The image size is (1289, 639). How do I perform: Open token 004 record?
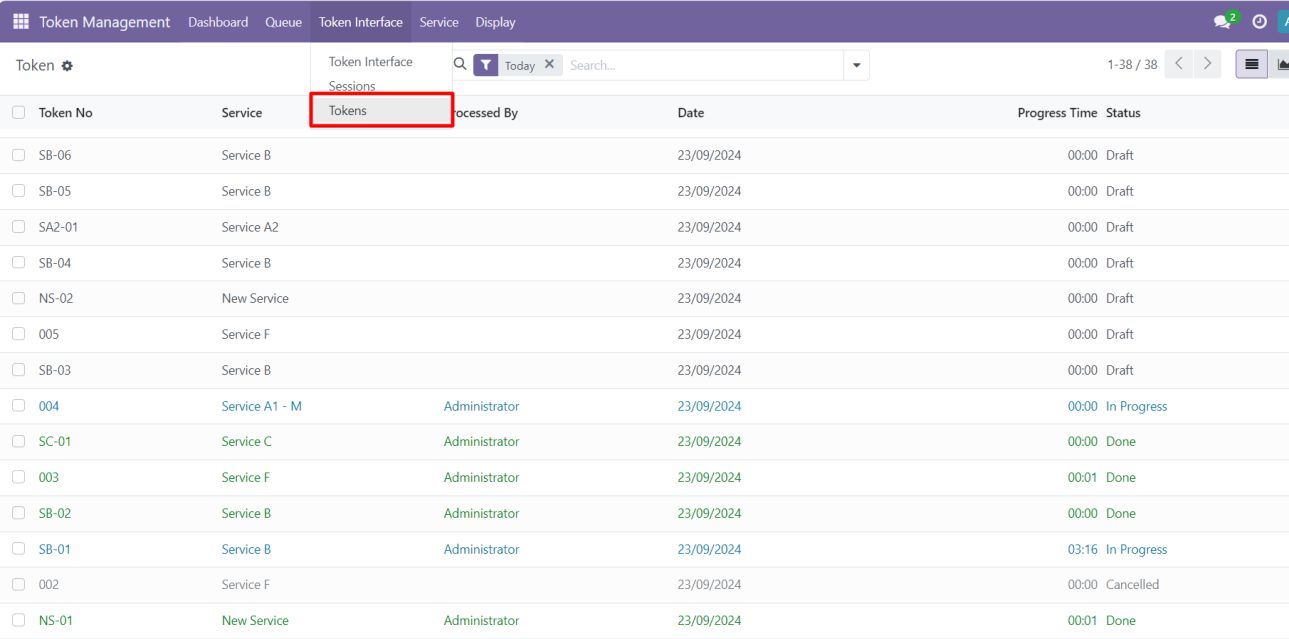[x=49, y=406]
